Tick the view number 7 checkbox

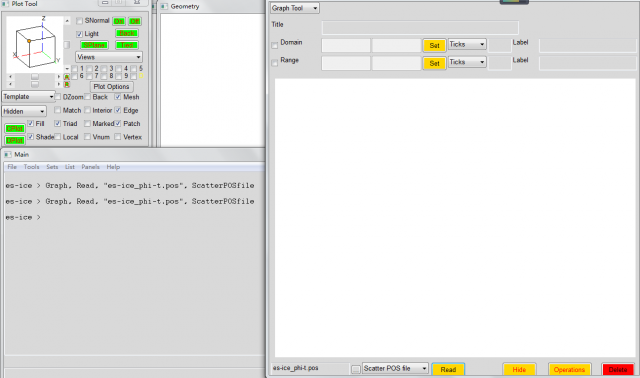click(x=89, y=76)
